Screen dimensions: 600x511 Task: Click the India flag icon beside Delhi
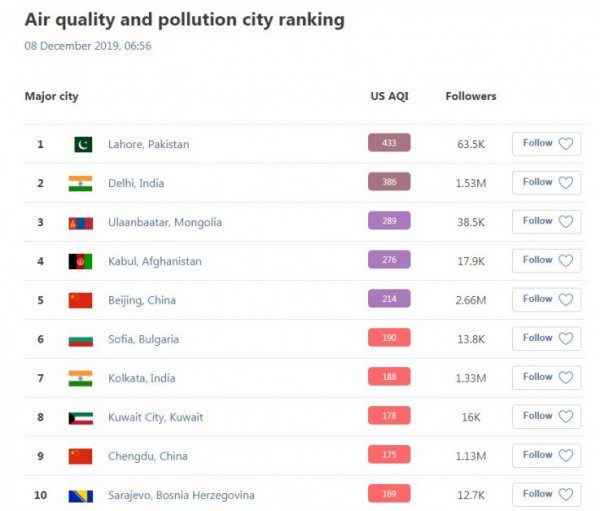(80, 183)
